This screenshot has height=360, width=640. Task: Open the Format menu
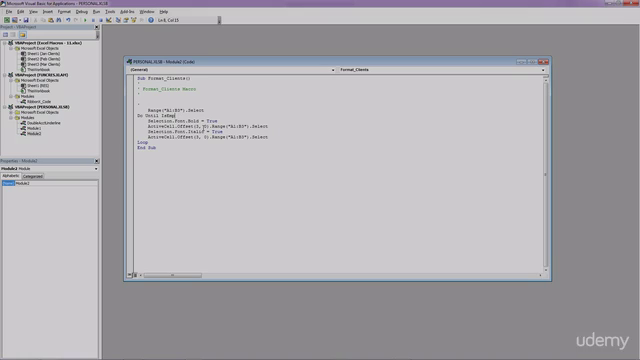pyautogui.click(x=64, y=12)
